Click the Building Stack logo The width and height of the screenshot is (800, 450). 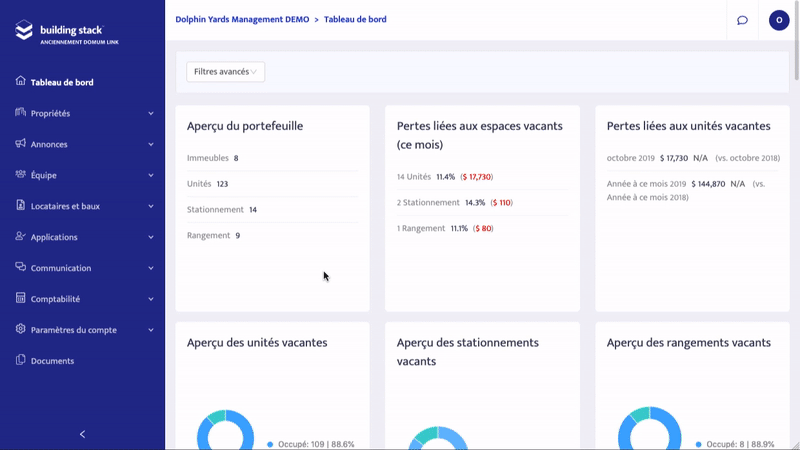(66, 32)
